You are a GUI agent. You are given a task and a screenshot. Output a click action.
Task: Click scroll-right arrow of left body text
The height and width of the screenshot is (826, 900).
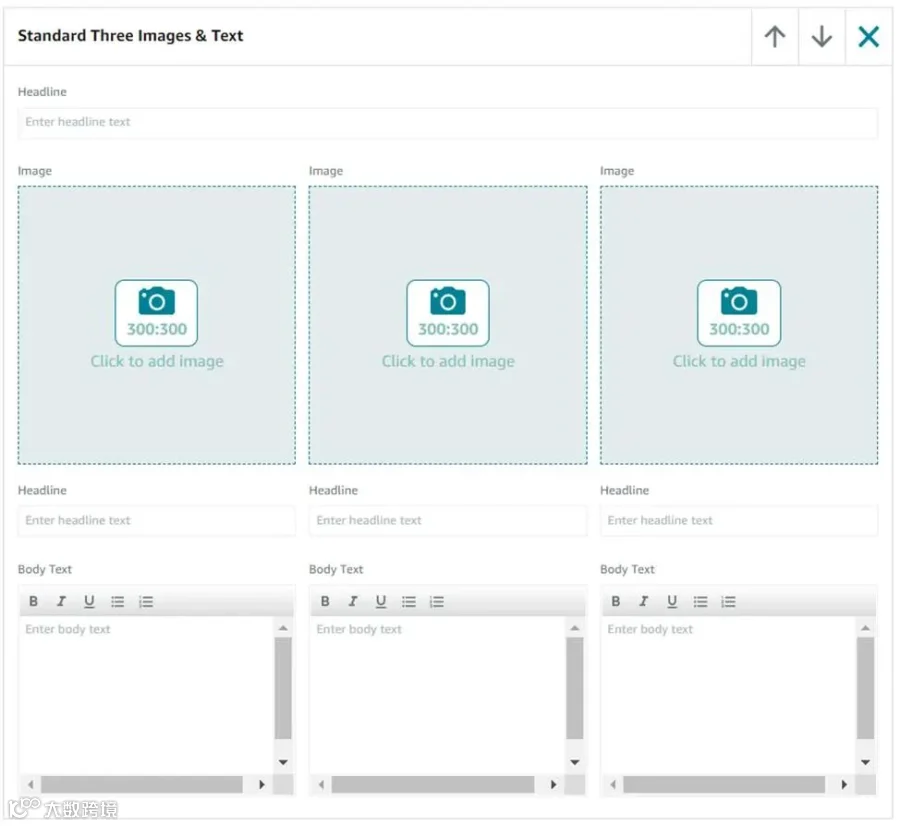[262, 785]
